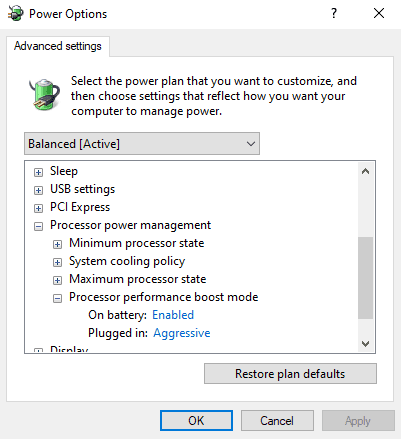401x439 pixels.
Task: Expand the PCI Express node
Action: pyautogui.click(x=39, y=208)
